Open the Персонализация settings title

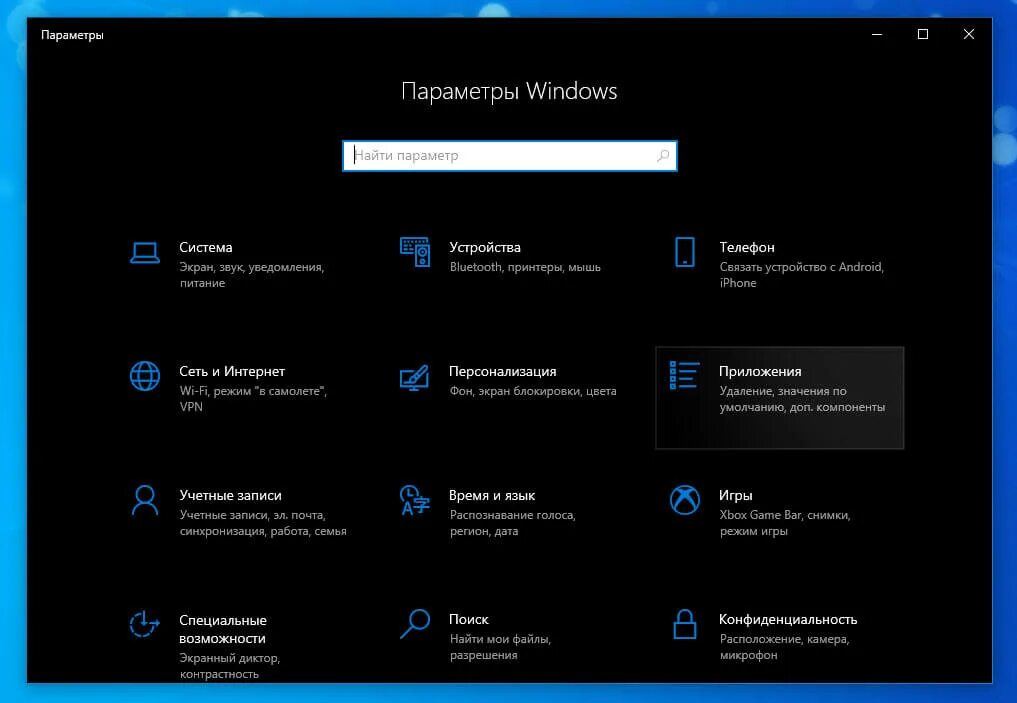click(503, 372)
